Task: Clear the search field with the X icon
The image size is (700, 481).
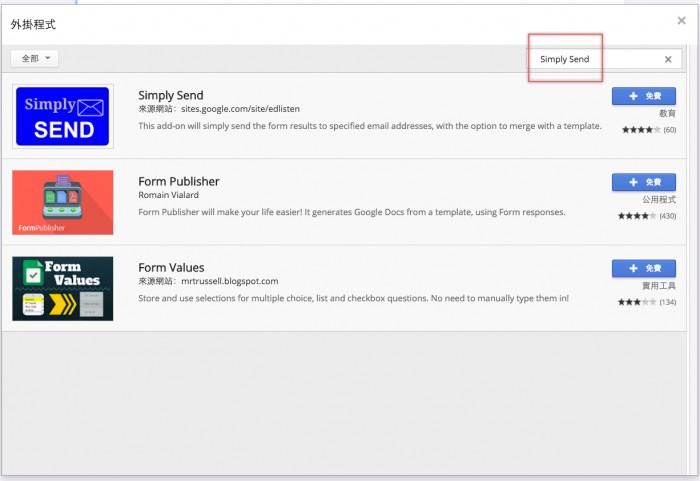Action: (x=668, y=59)
